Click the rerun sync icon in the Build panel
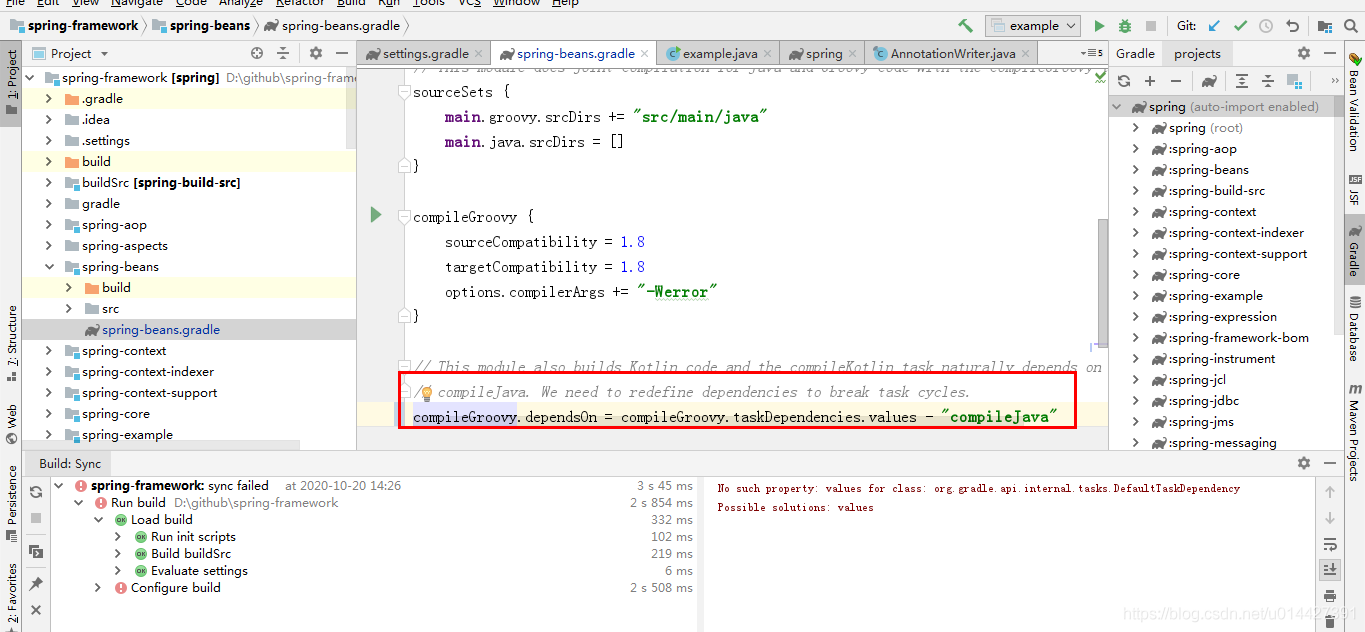This screenshot has width=1365, height=632. click(36, 492)
